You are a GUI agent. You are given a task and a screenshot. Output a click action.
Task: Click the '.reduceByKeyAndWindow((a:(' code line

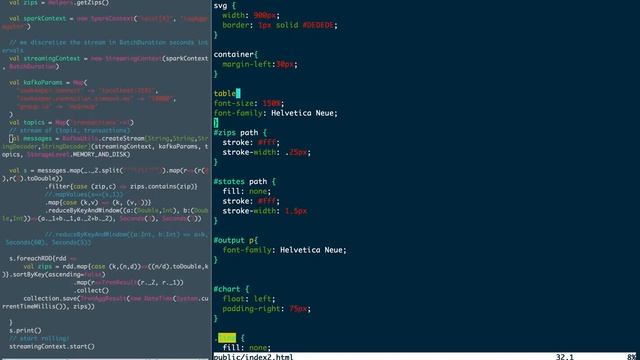(127, 211)
